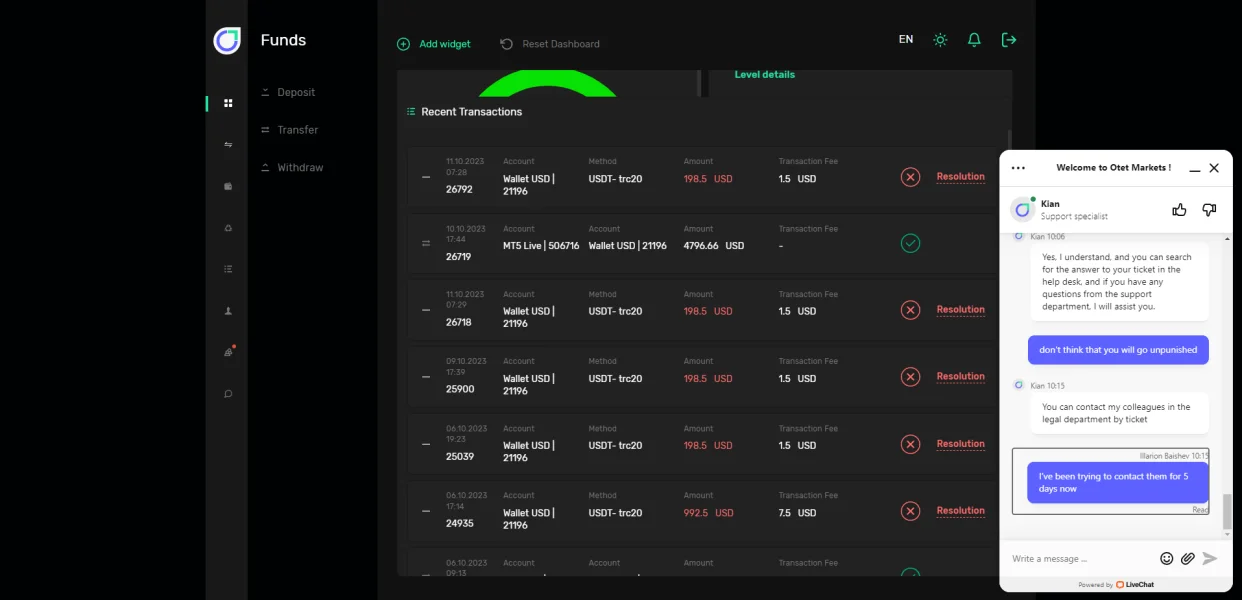Open Transfer in Funds menu
Screen dimensions: 1242x600
point(298,130)
